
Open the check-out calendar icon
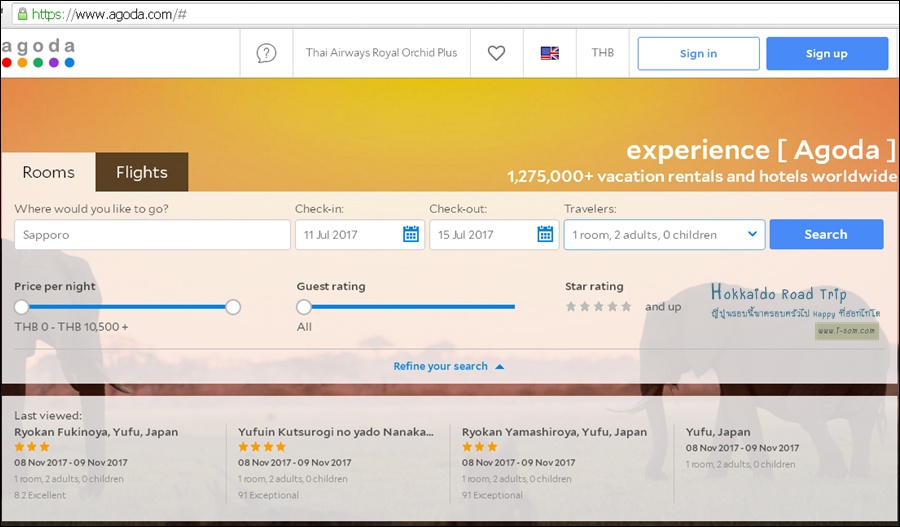point(545,234)
